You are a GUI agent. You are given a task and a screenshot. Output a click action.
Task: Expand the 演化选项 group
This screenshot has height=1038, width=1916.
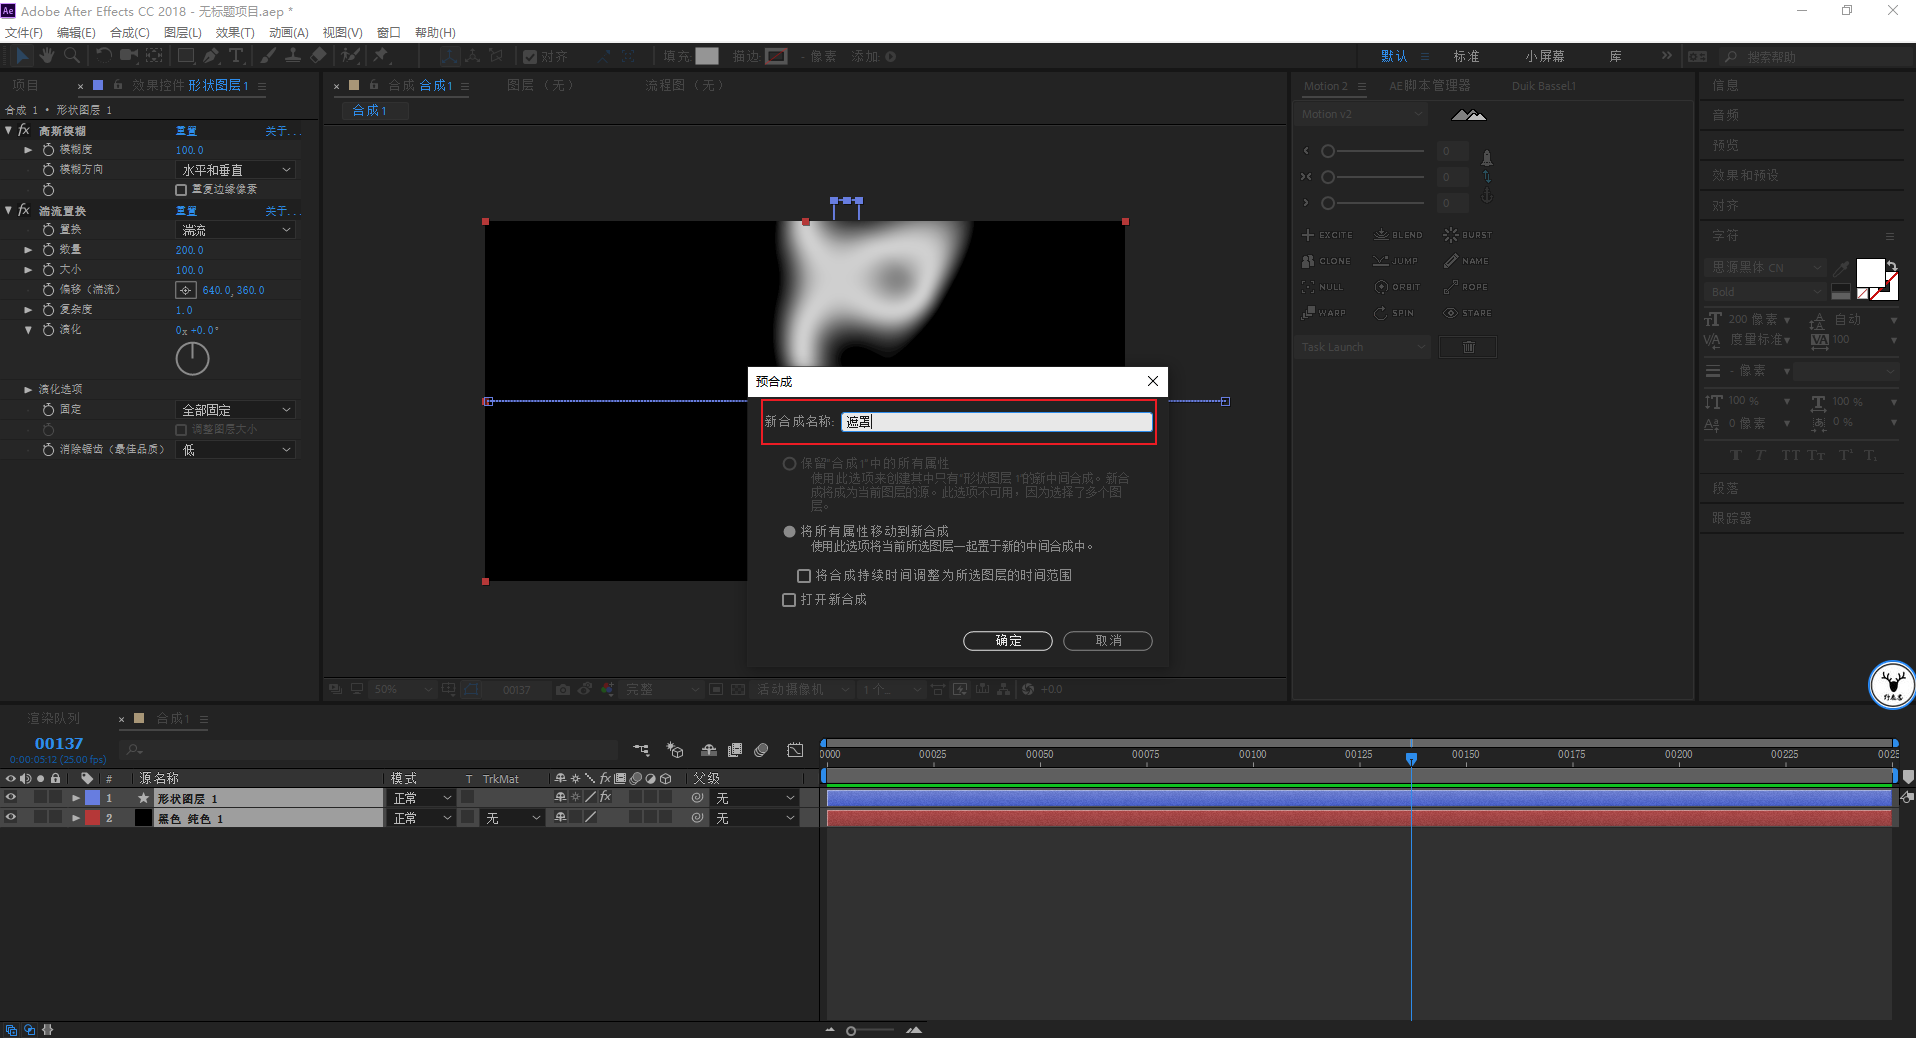(28, 390)
